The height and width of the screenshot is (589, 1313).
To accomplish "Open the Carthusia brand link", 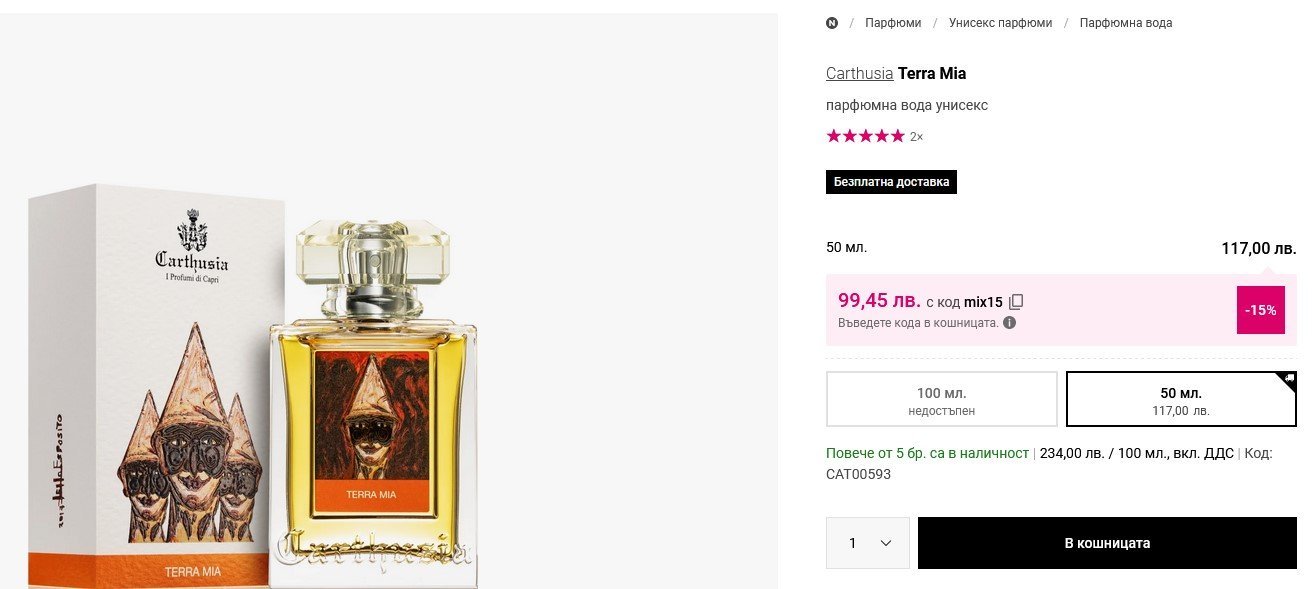I will tap(859, 73).
